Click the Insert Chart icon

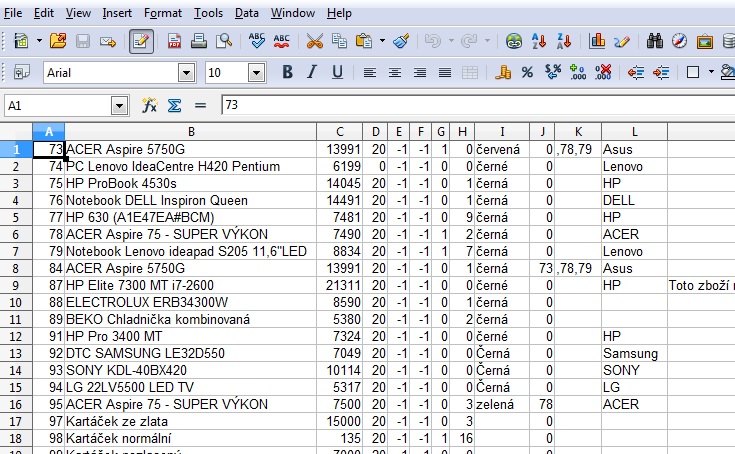[x=597, y=41]
